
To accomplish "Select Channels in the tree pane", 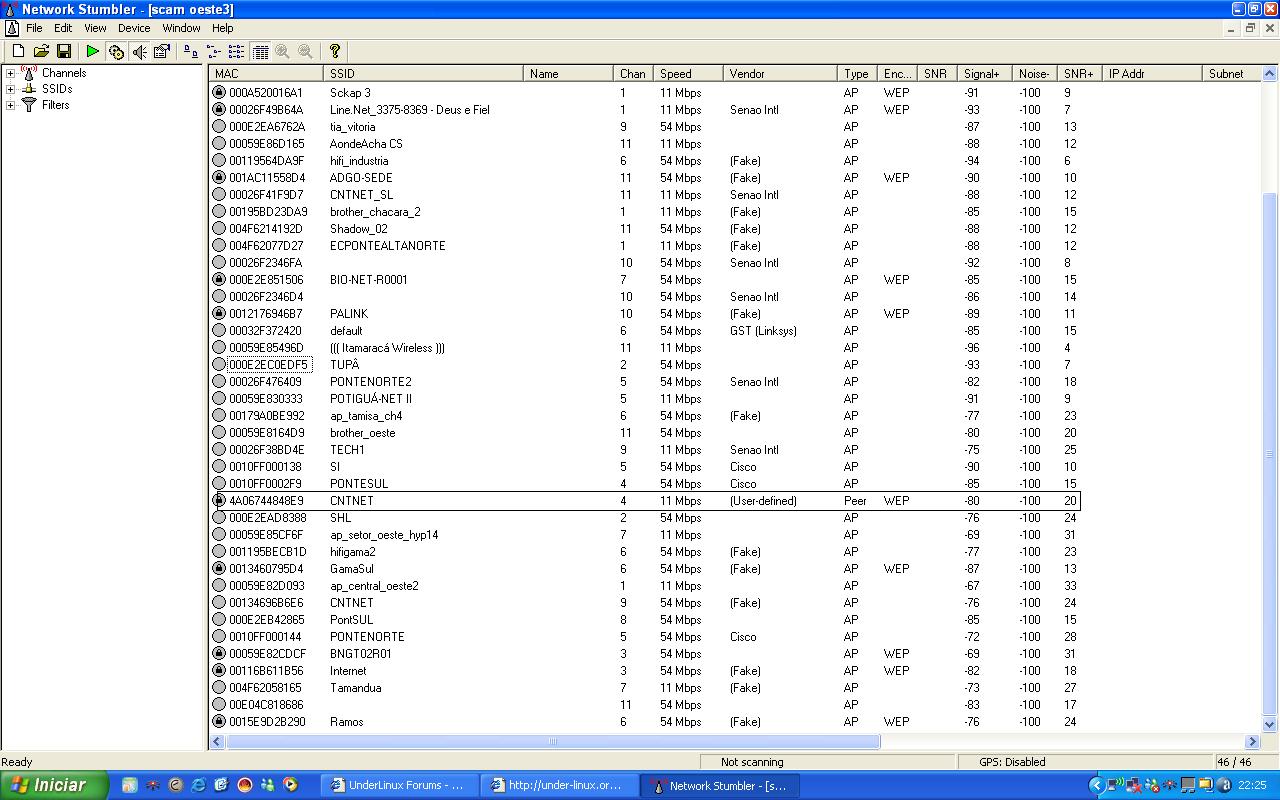I will point(64,73).
